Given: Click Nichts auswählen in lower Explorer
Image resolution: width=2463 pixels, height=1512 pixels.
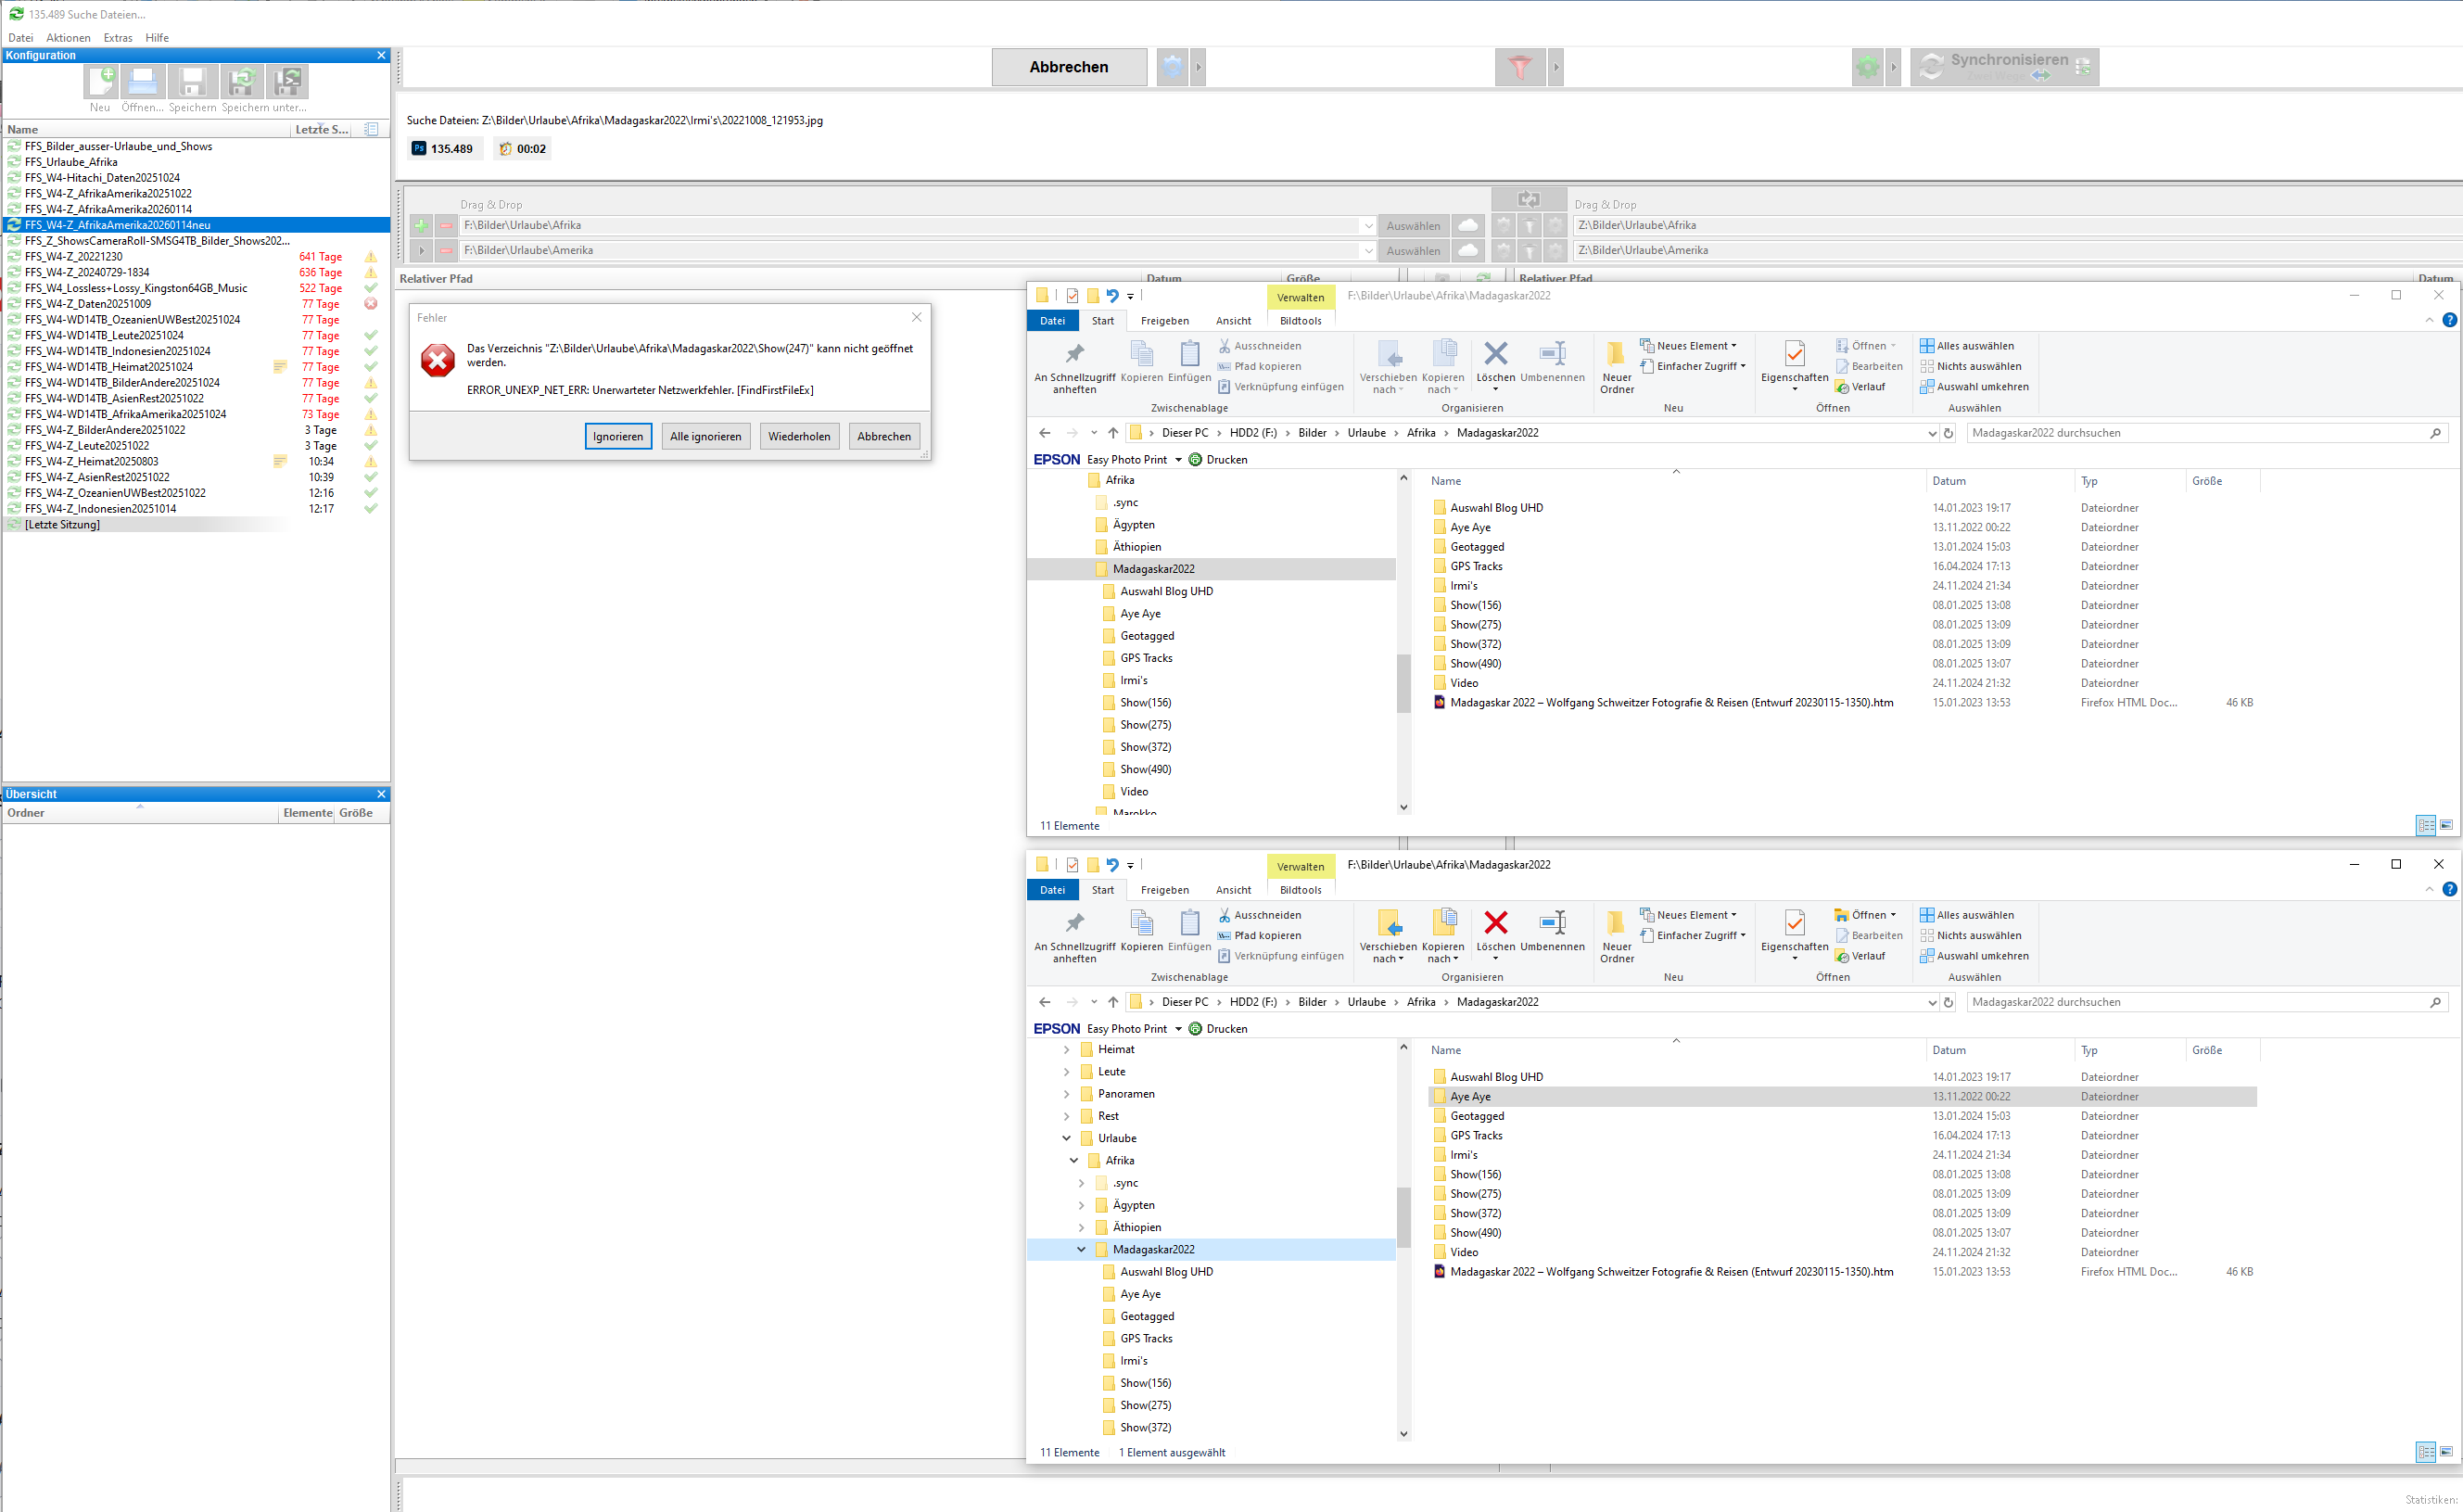Looking at the screenshot, I should coord(1970,936).
